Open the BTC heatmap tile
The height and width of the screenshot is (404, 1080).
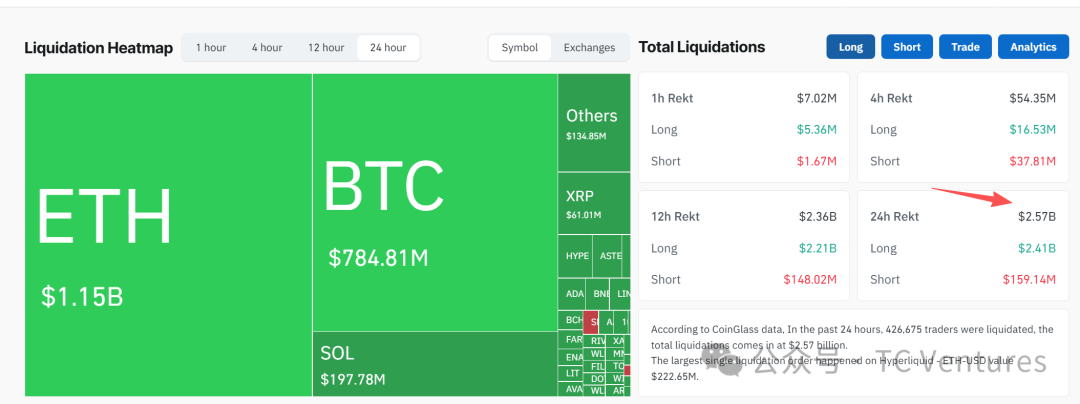pyautogui.click(x=435, y=202)
